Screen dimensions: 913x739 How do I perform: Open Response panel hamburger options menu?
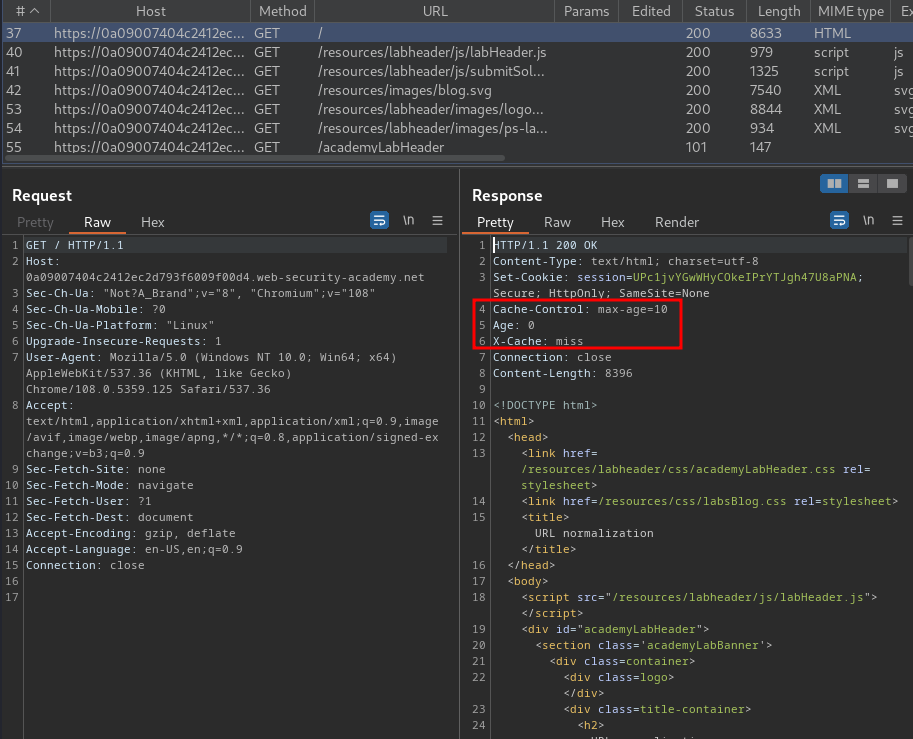897,221
